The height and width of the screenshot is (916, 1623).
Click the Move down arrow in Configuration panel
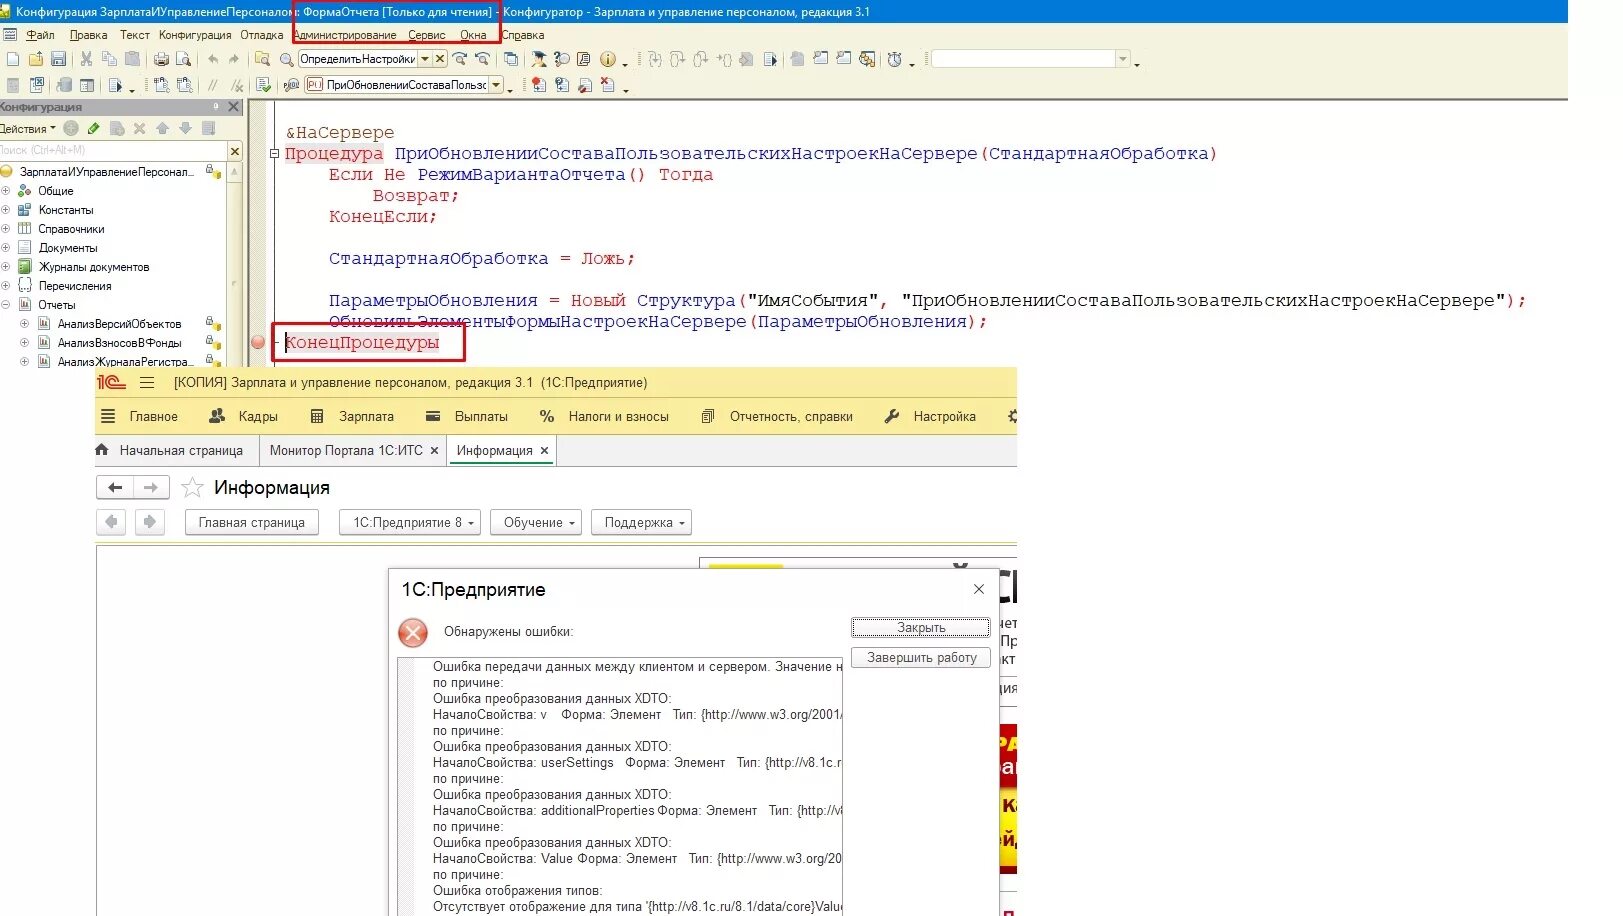tap(185, 128)
